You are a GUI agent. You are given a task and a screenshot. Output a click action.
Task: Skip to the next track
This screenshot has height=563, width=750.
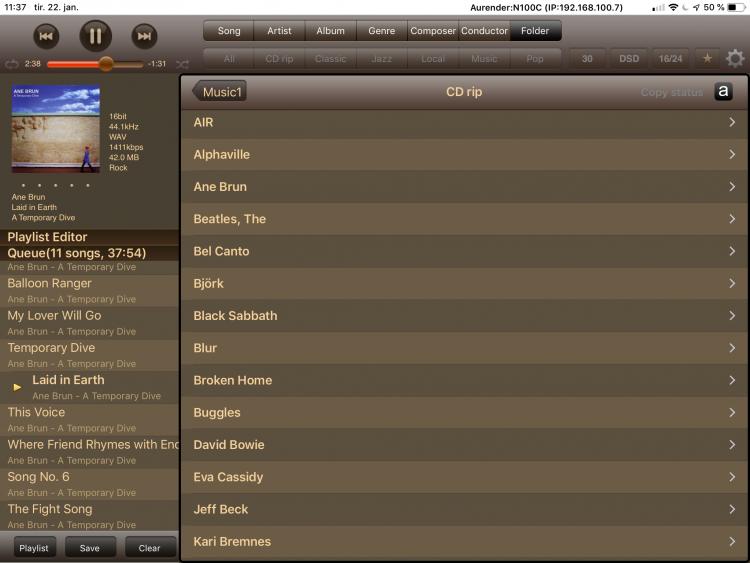[144, 36]
